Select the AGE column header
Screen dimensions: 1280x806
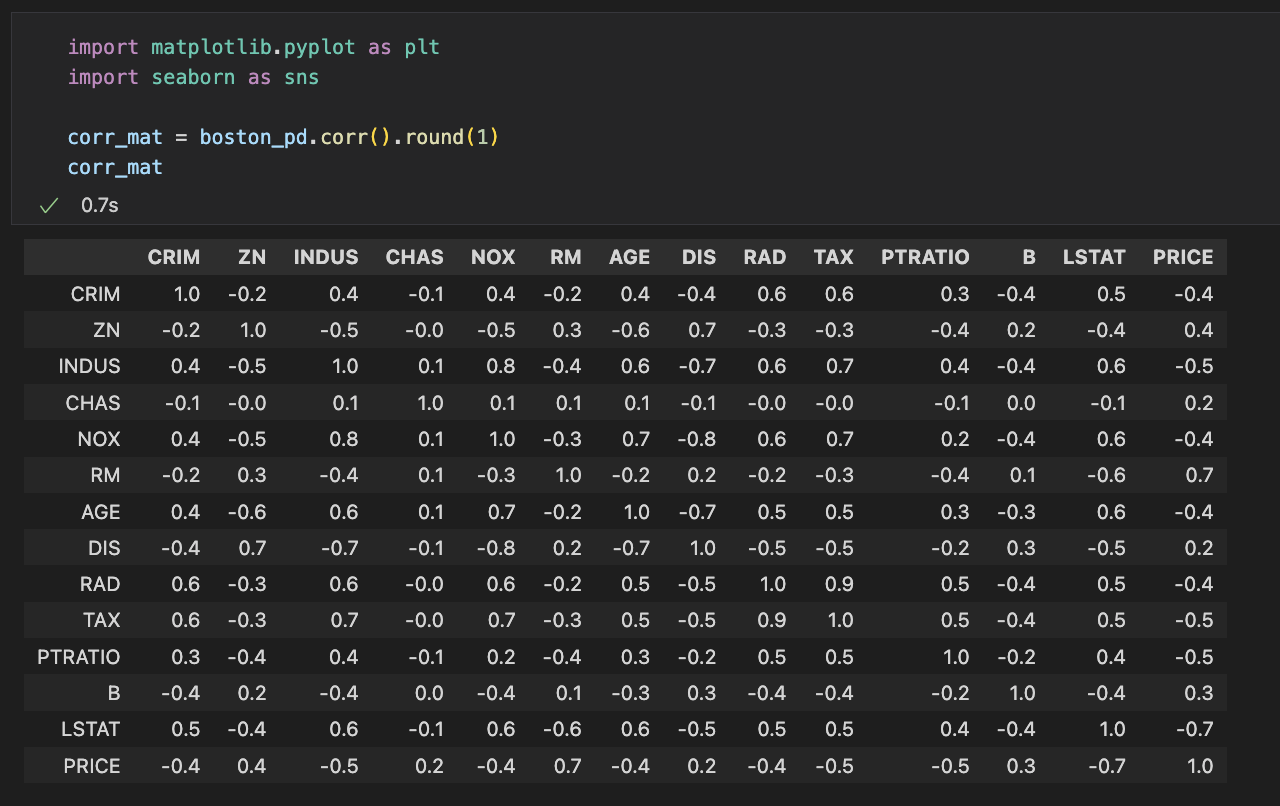pos(630,257)
